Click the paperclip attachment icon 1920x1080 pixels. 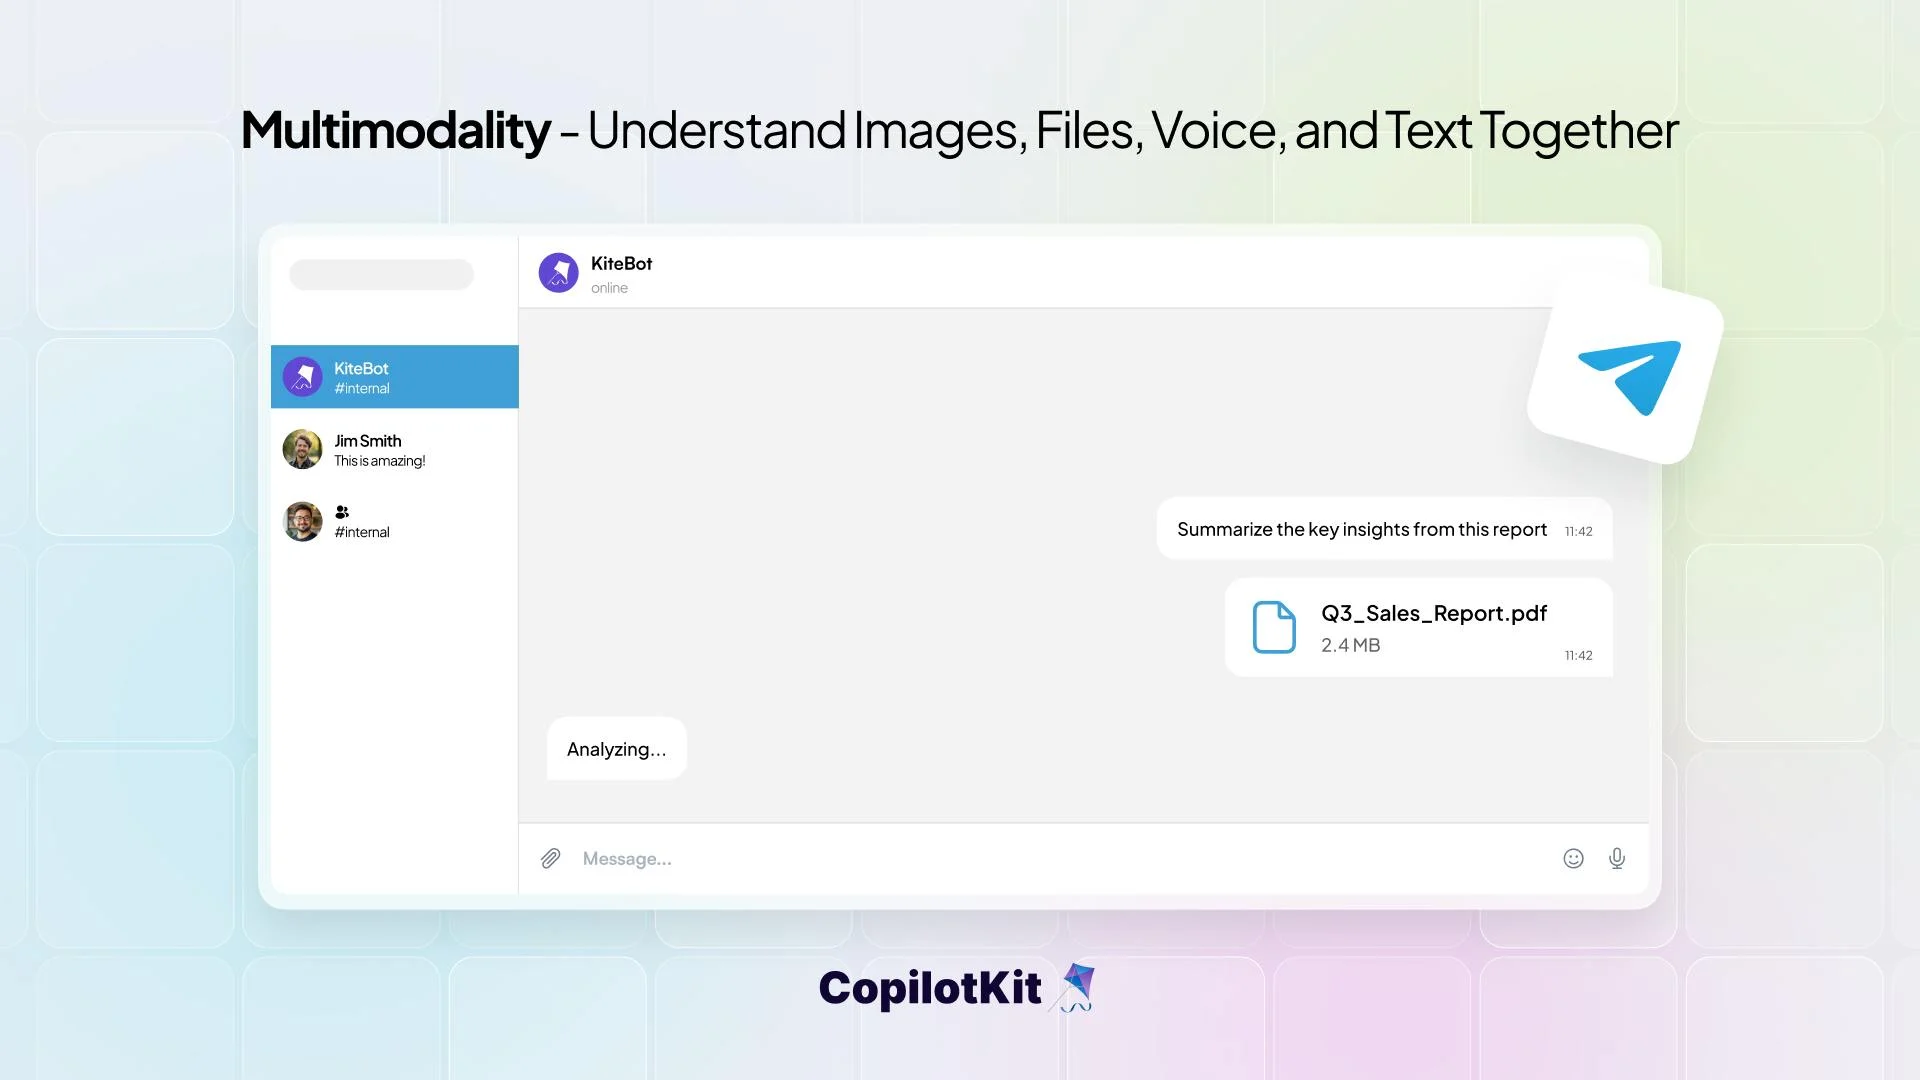click(x=550, y=859)
